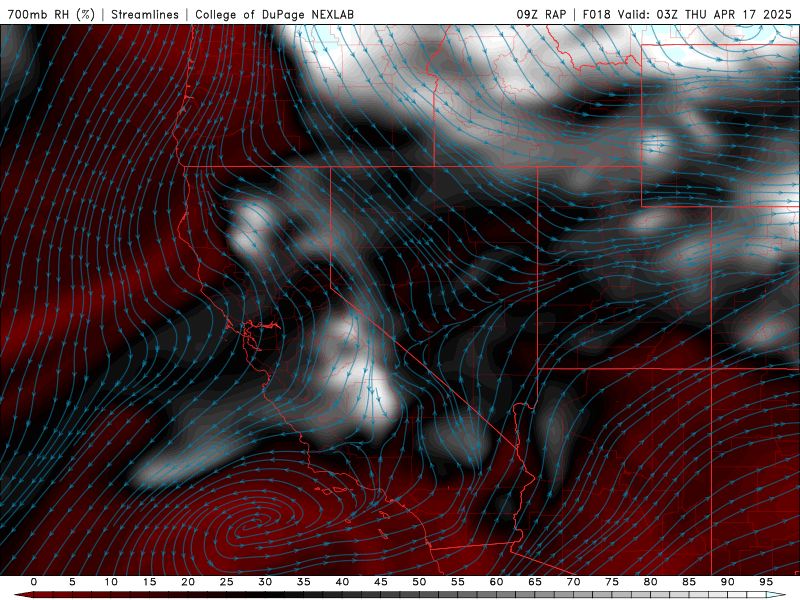Click the "09Z RAP" model run text
This screenshot has height=600, width=800.
(x=541, y=14)
